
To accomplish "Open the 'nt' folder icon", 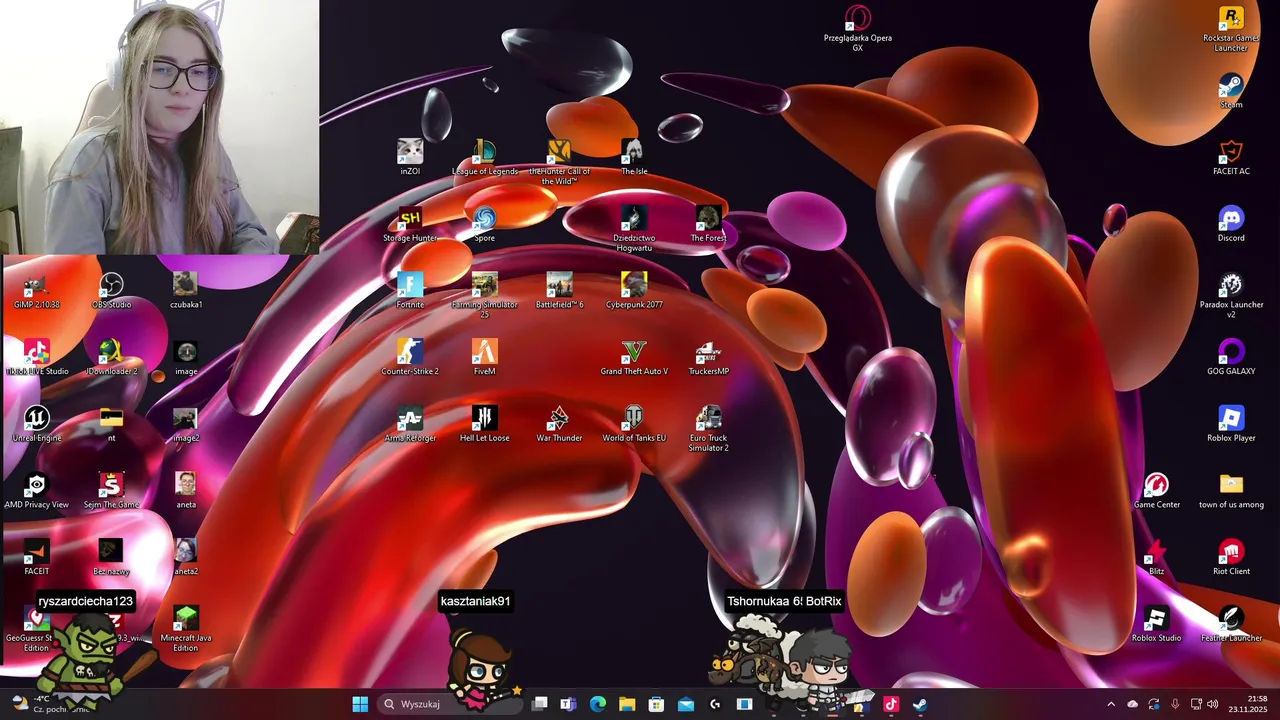I will click(x=111, y=425).
